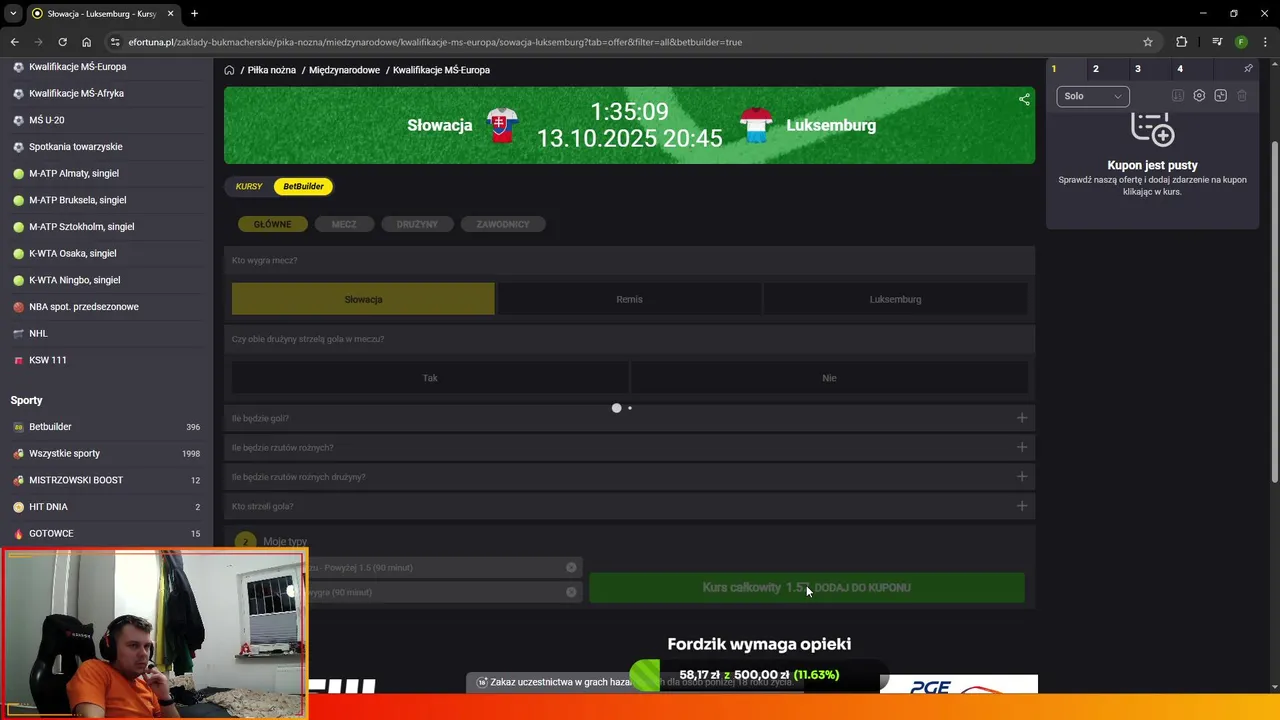Select the ZAWODNICY filter tab
The width and height of the screenshot is (1280, 720).
click(x=503, y=224)
